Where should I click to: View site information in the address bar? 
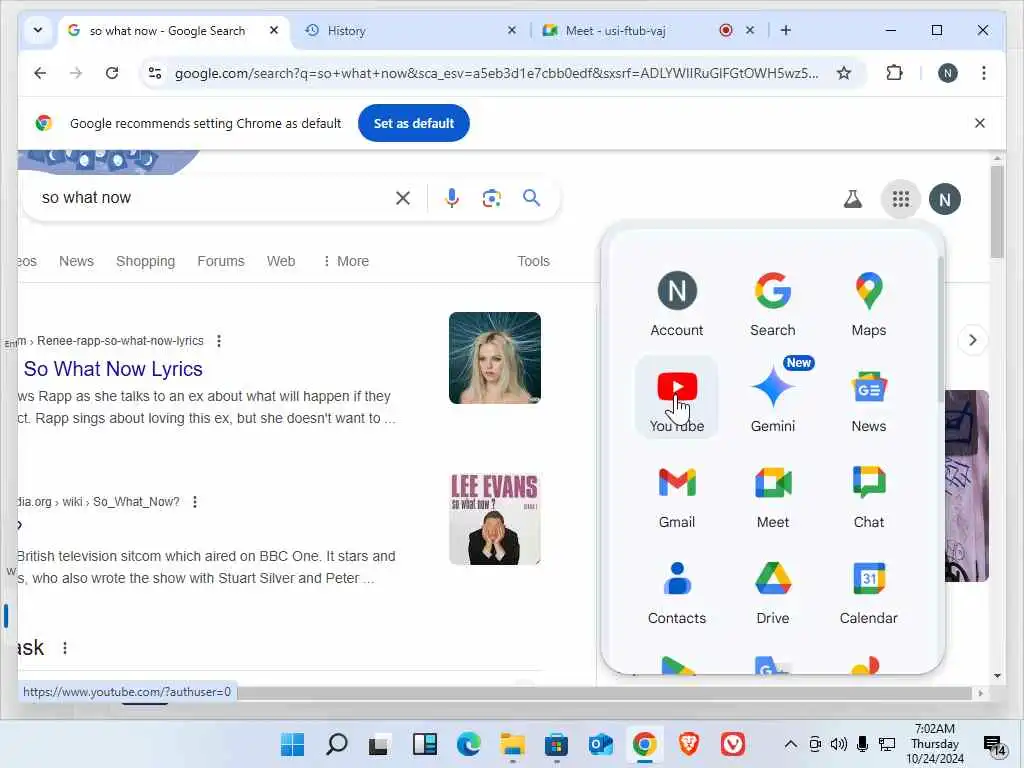coord(155,73)
